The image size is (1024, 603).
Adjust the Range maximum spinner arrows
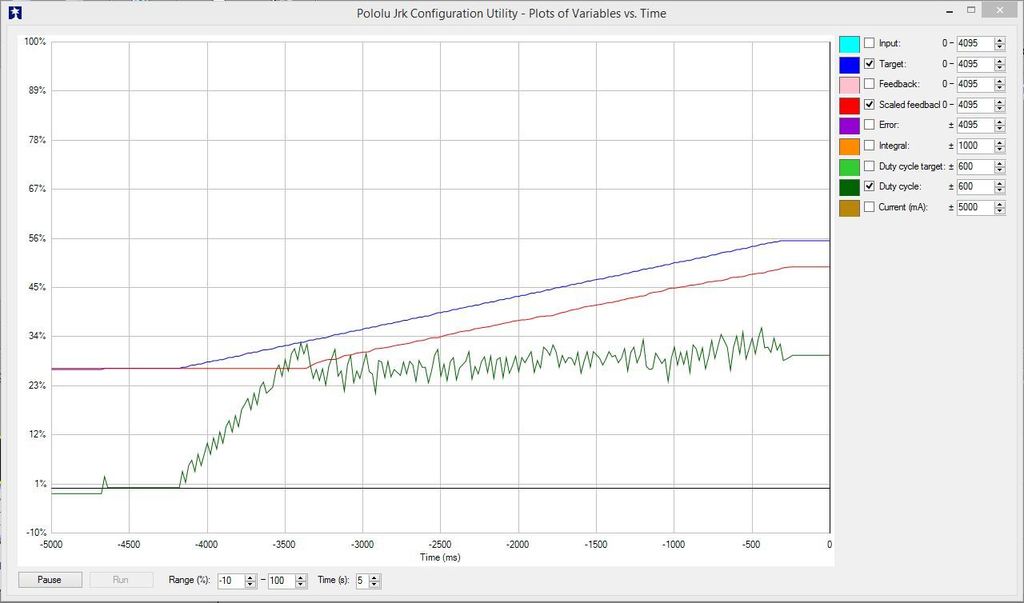[301, 581]
